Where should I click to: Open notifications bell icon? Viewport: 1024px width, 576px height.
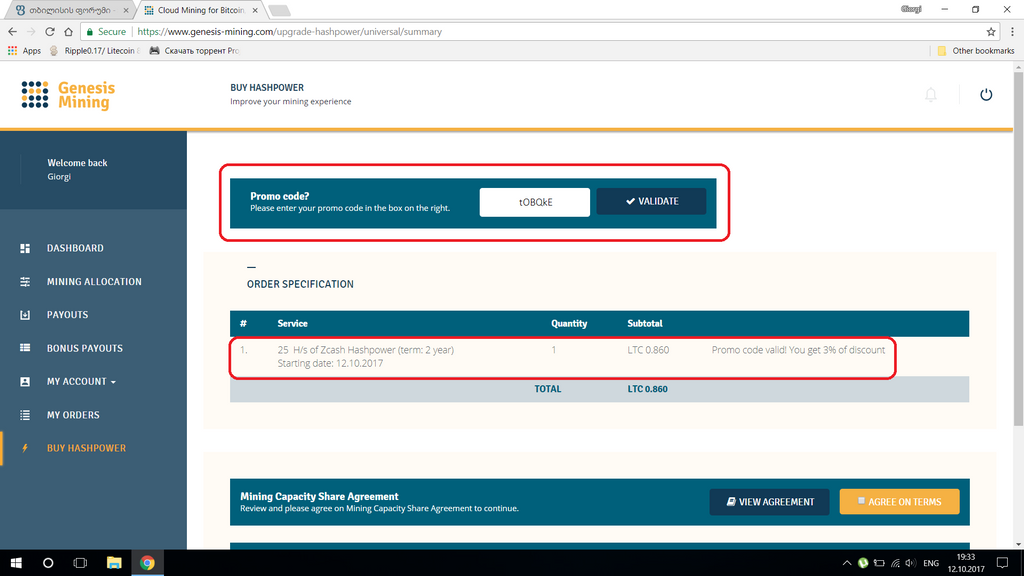(x=931, y=95)
